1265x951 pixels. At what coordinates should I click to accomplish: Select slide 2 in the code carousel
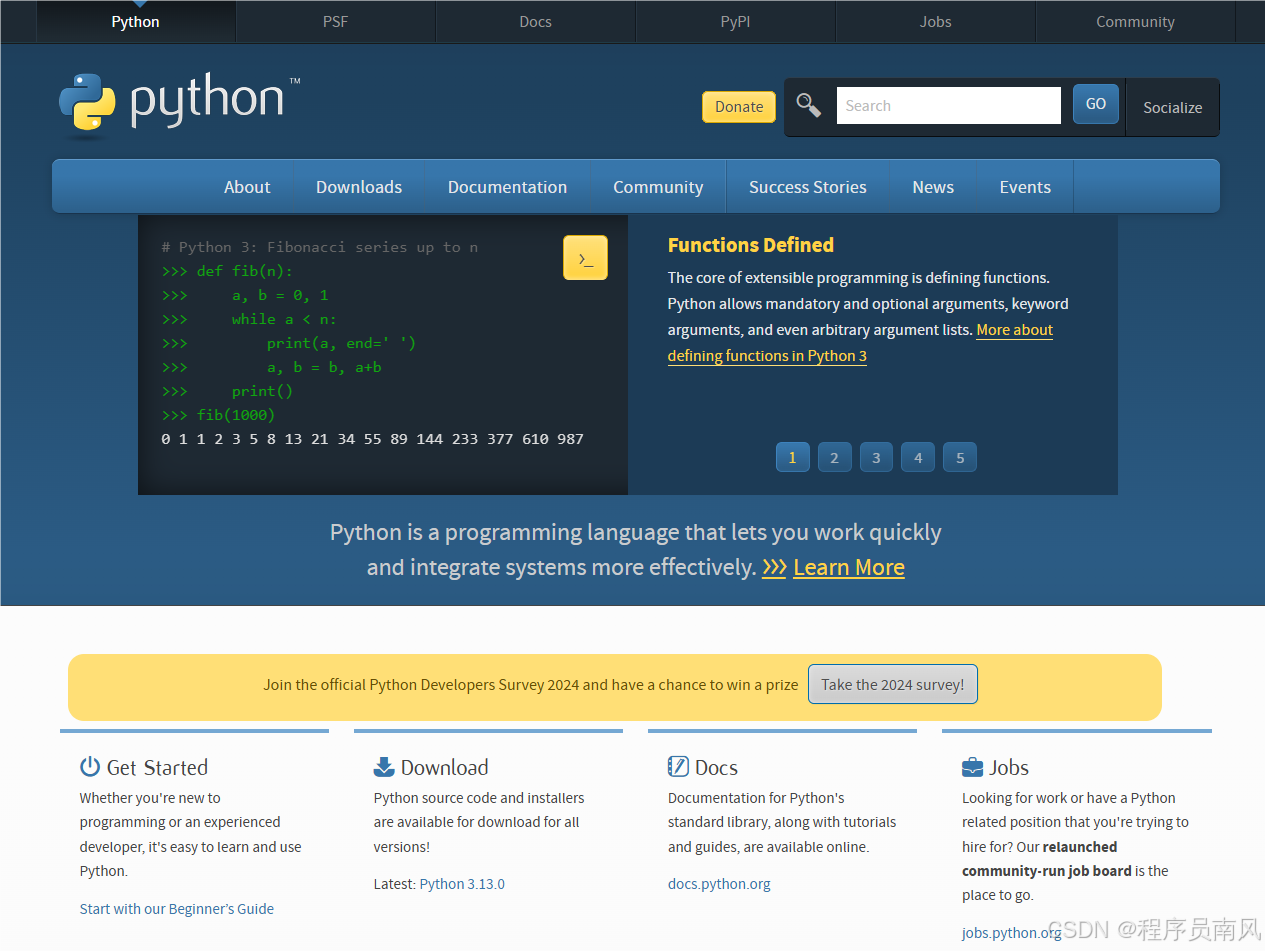[x=834, y=457]
